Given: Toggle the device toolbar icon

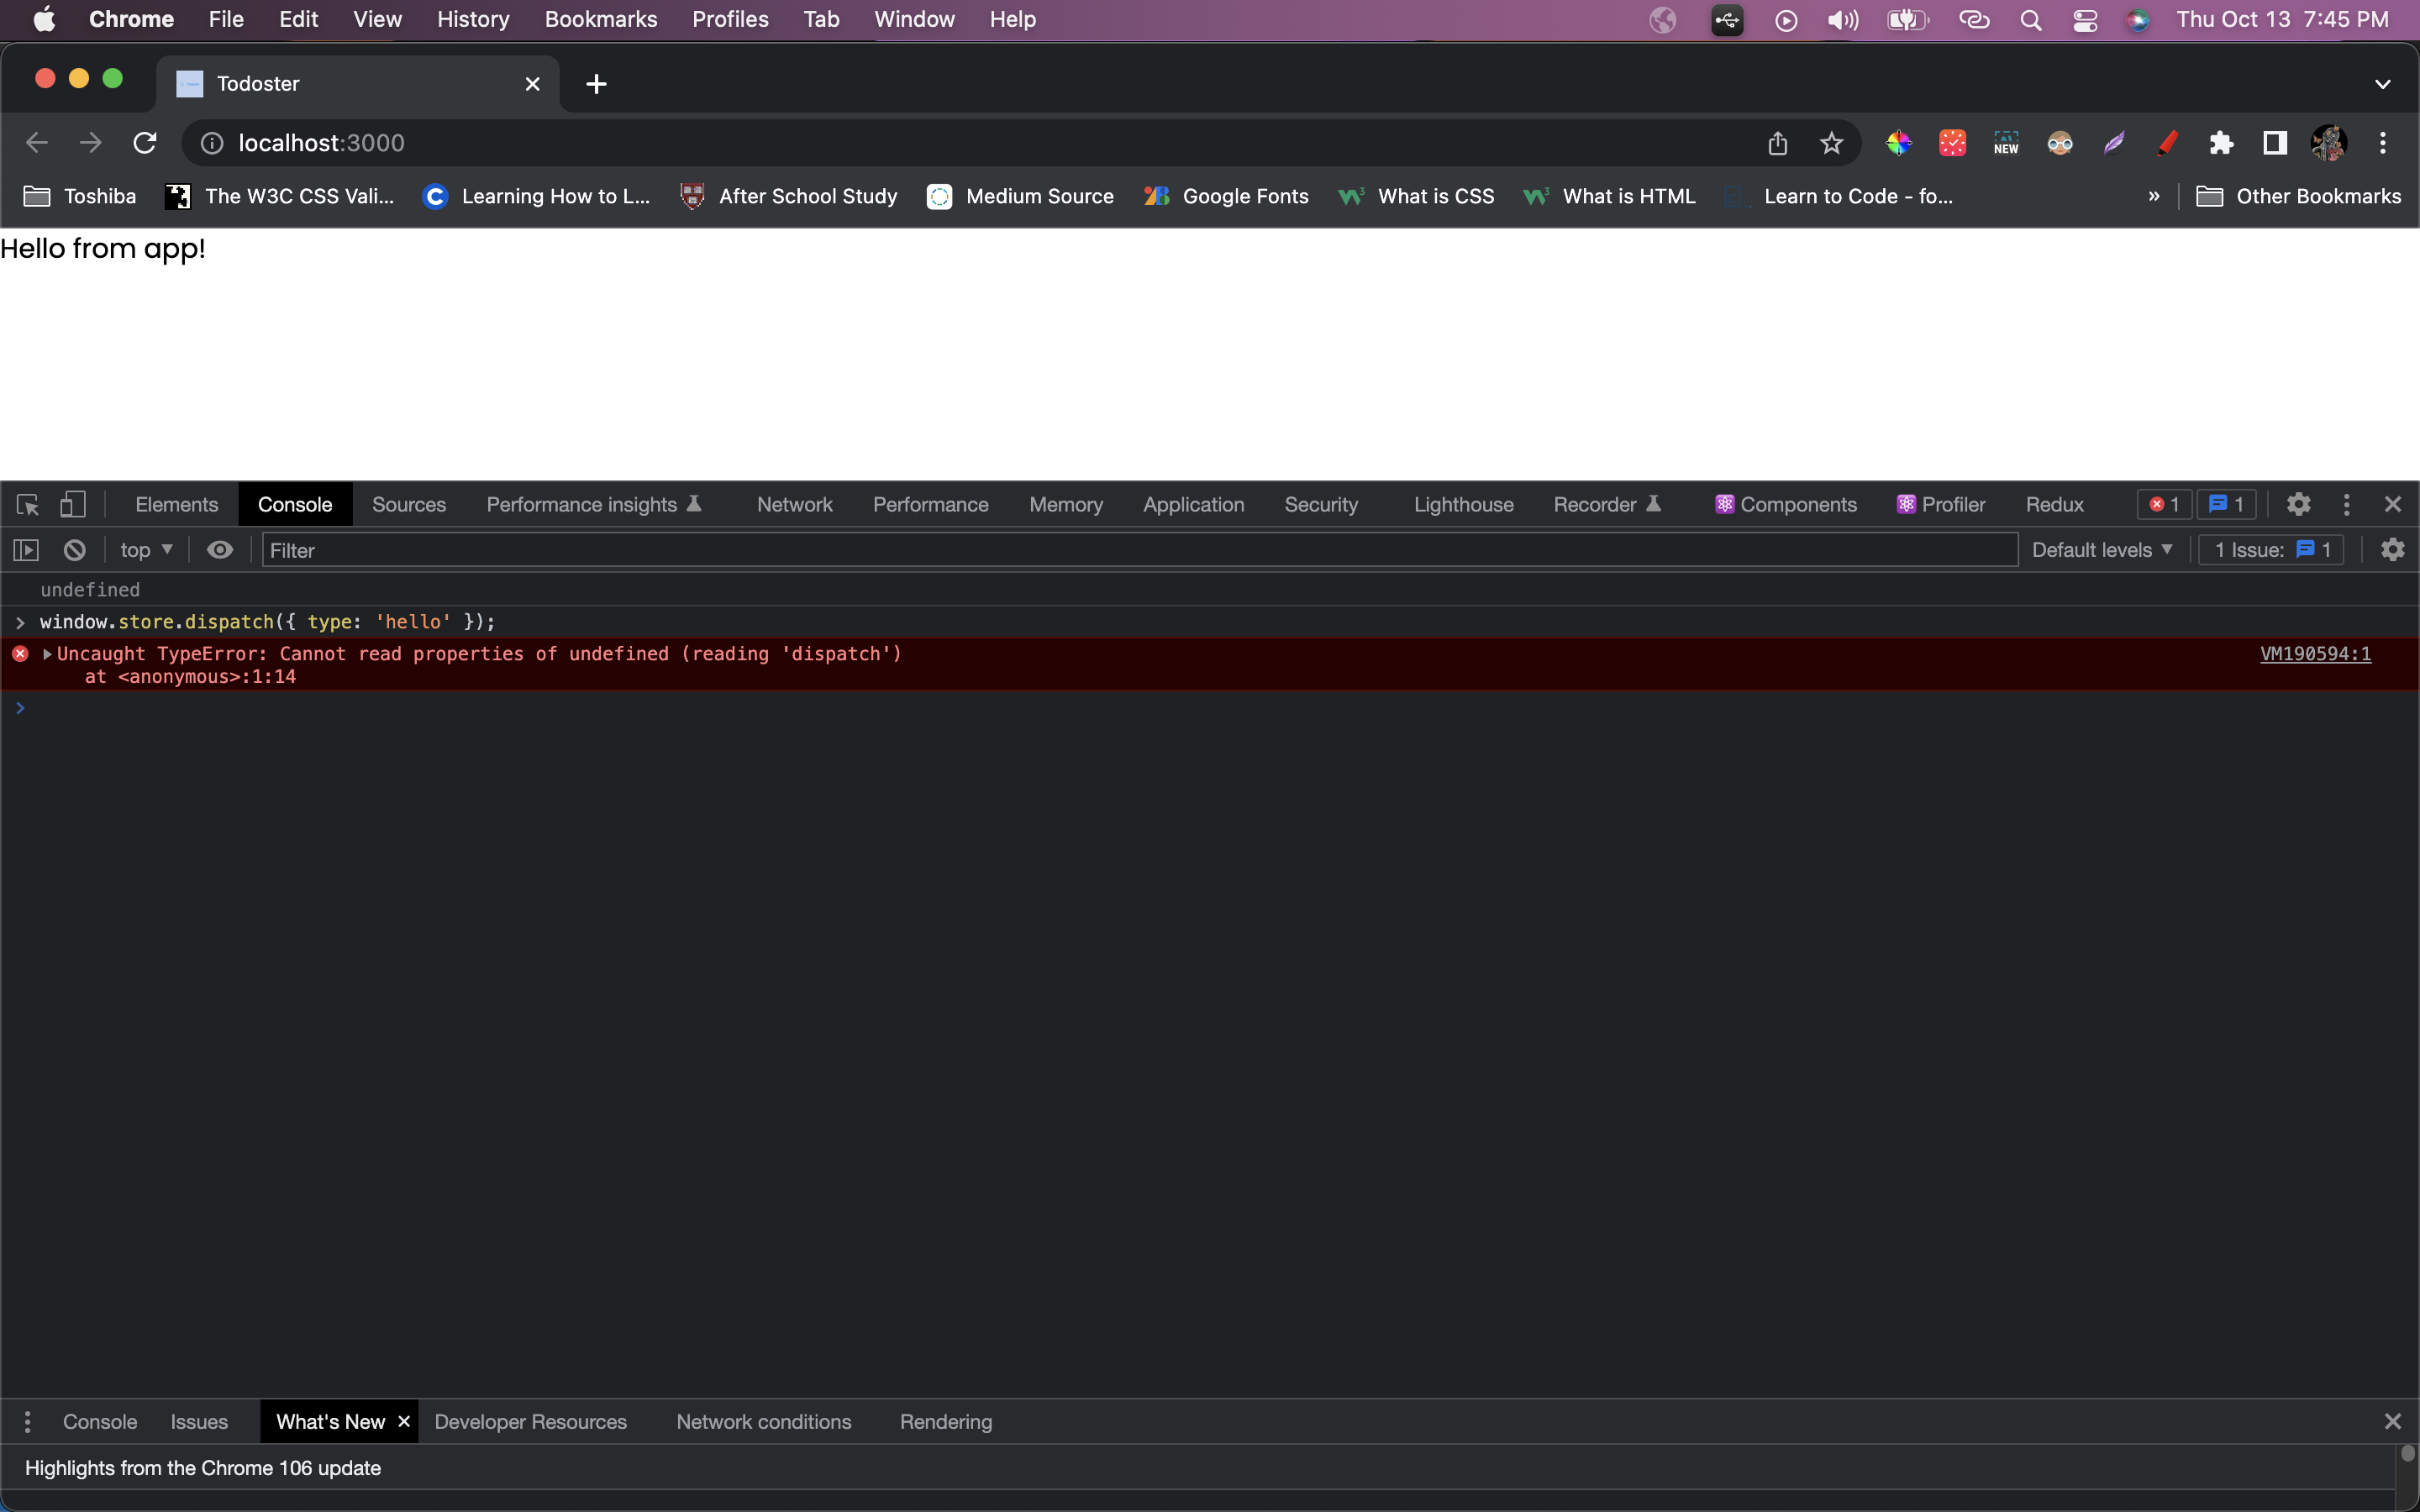Looking at the screenshot, I should pos(72,504).
